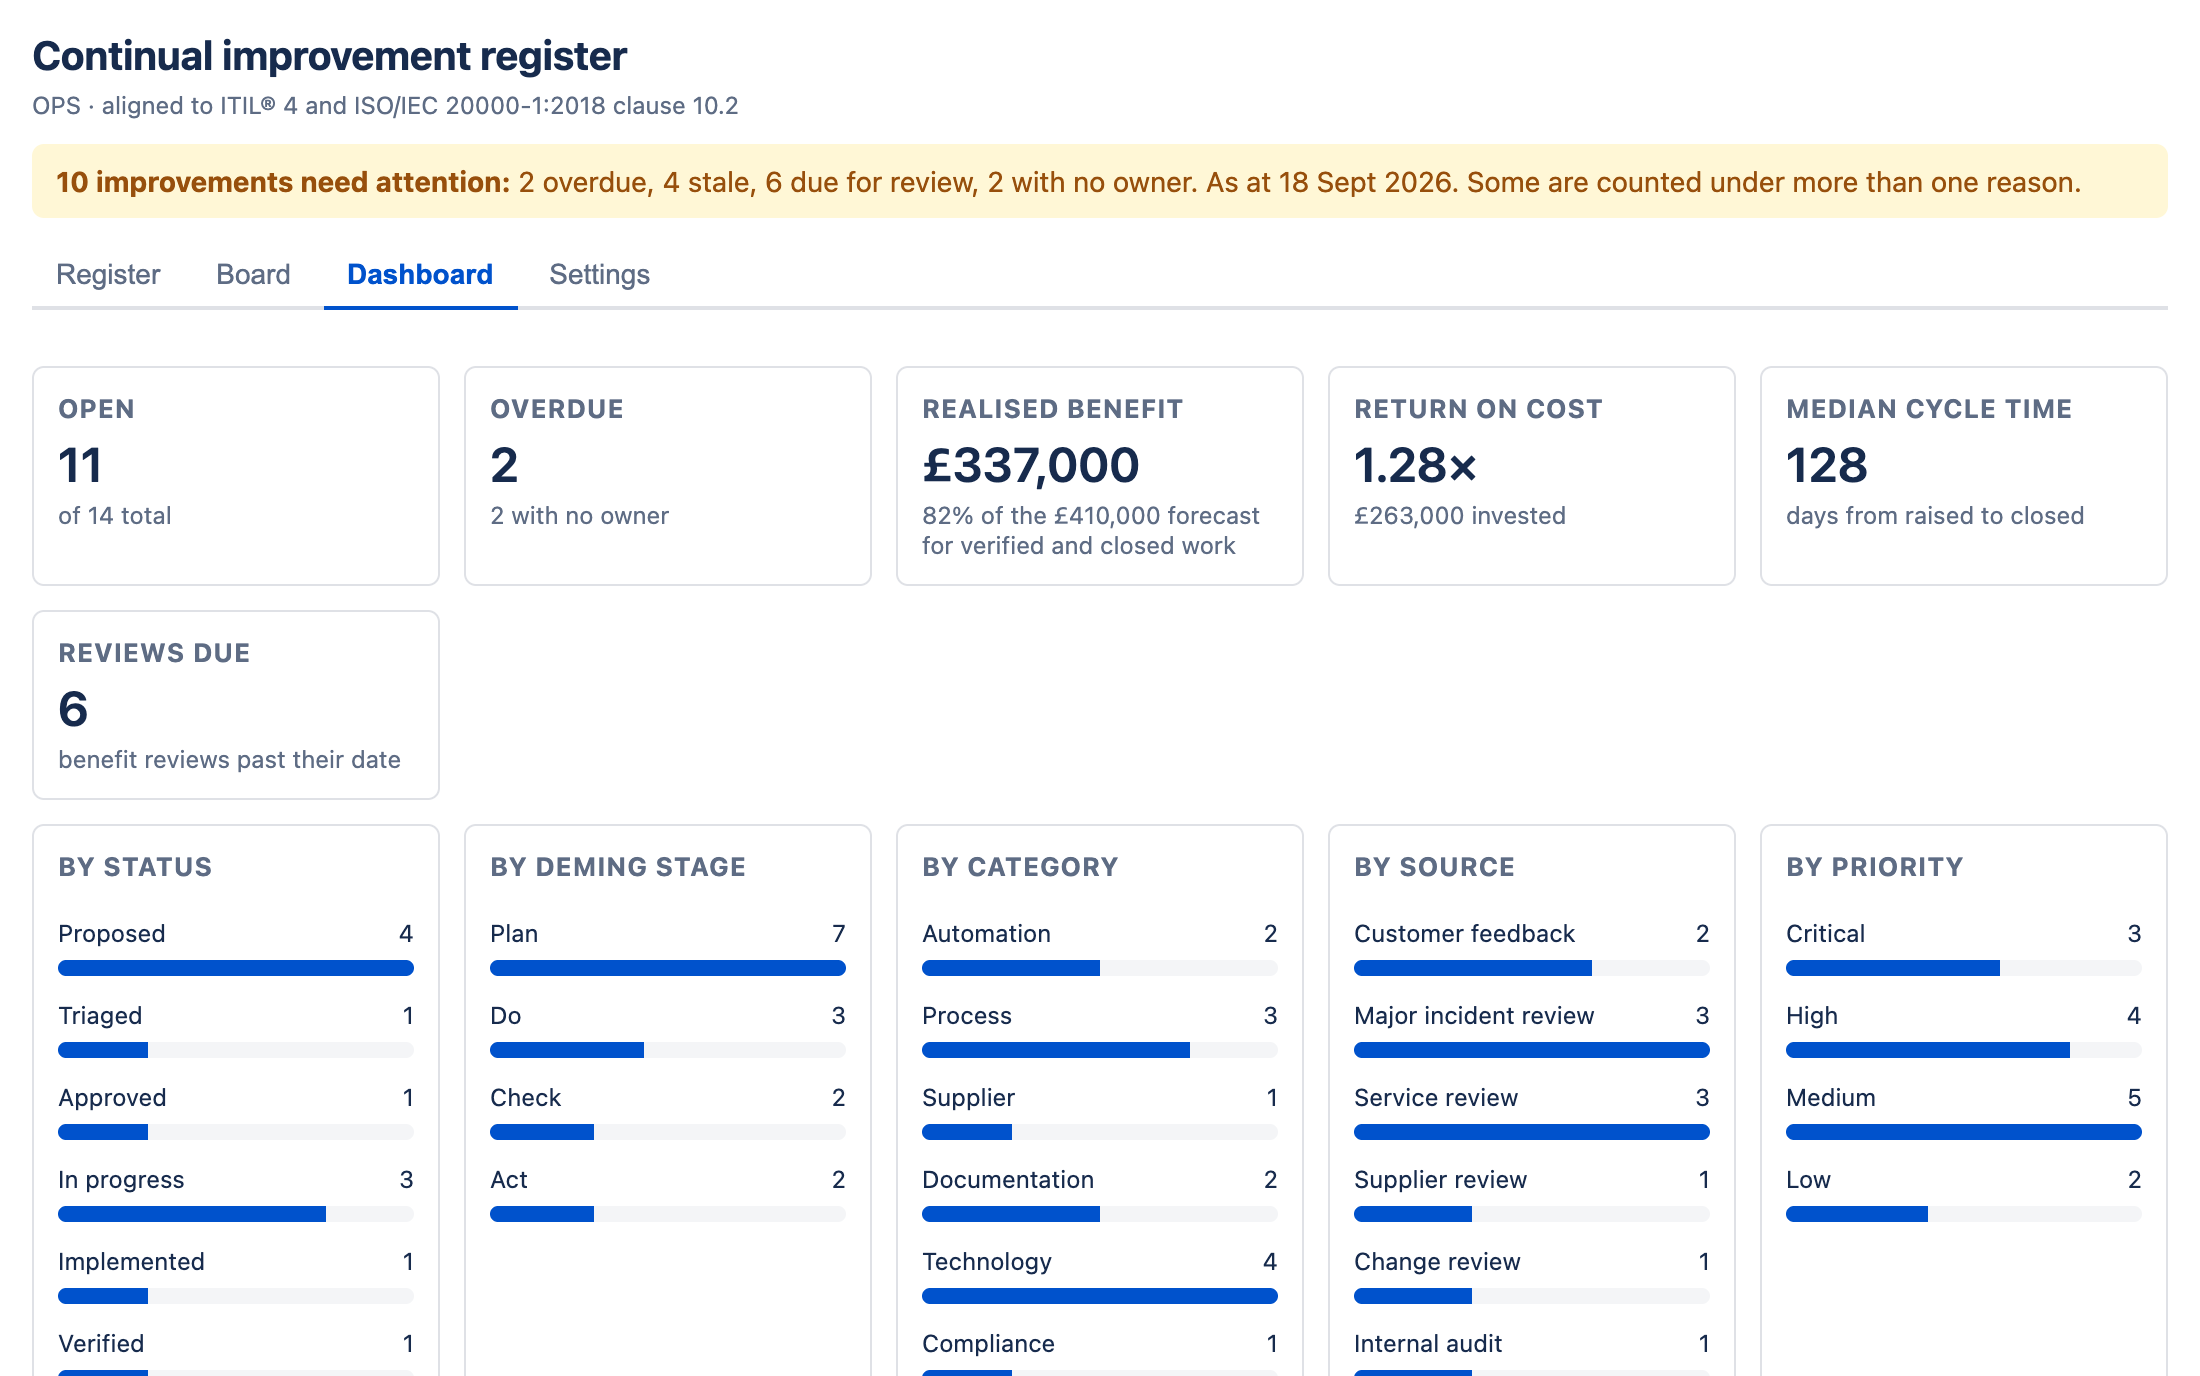Select the 'Process' category label
This screenshot has width=2200, height=1376.
[x=967, y=1016]
